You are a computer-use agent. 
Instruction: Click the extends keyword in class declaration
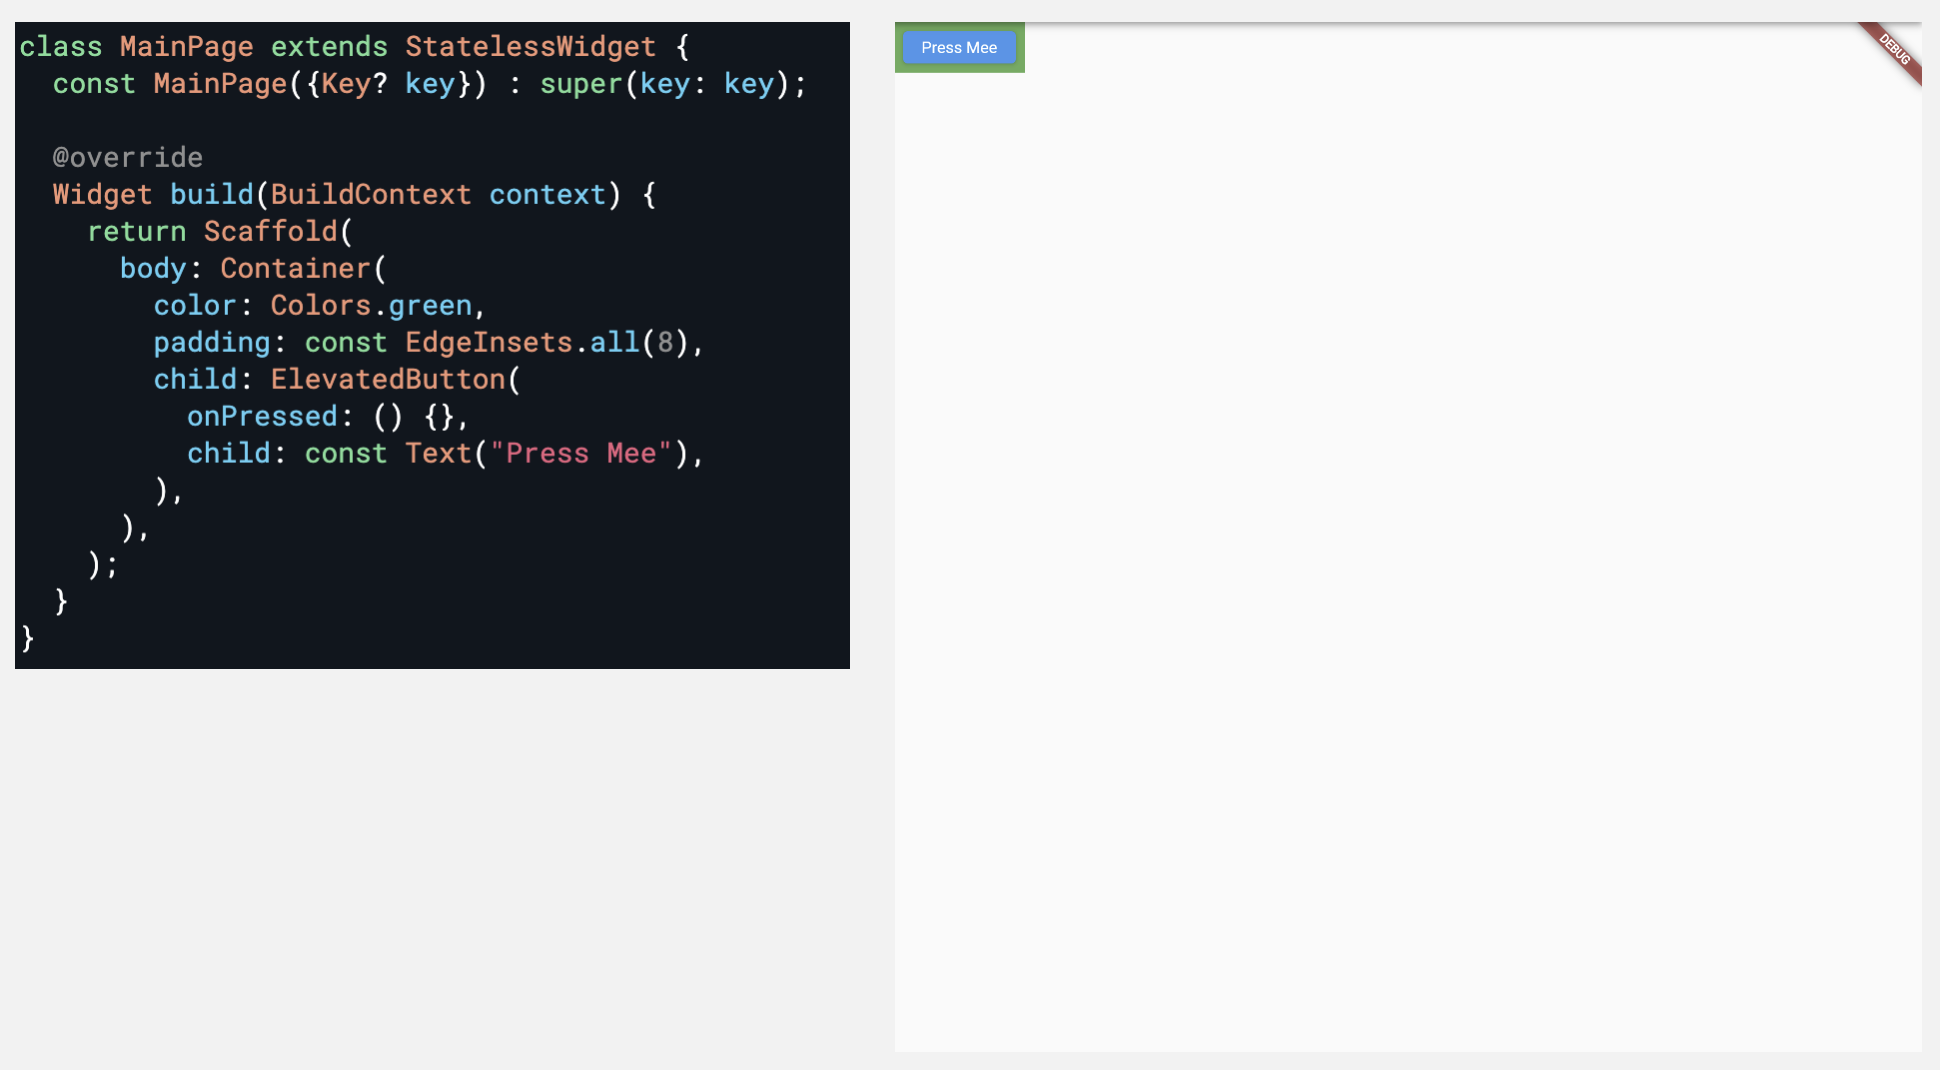pos(328,47)
